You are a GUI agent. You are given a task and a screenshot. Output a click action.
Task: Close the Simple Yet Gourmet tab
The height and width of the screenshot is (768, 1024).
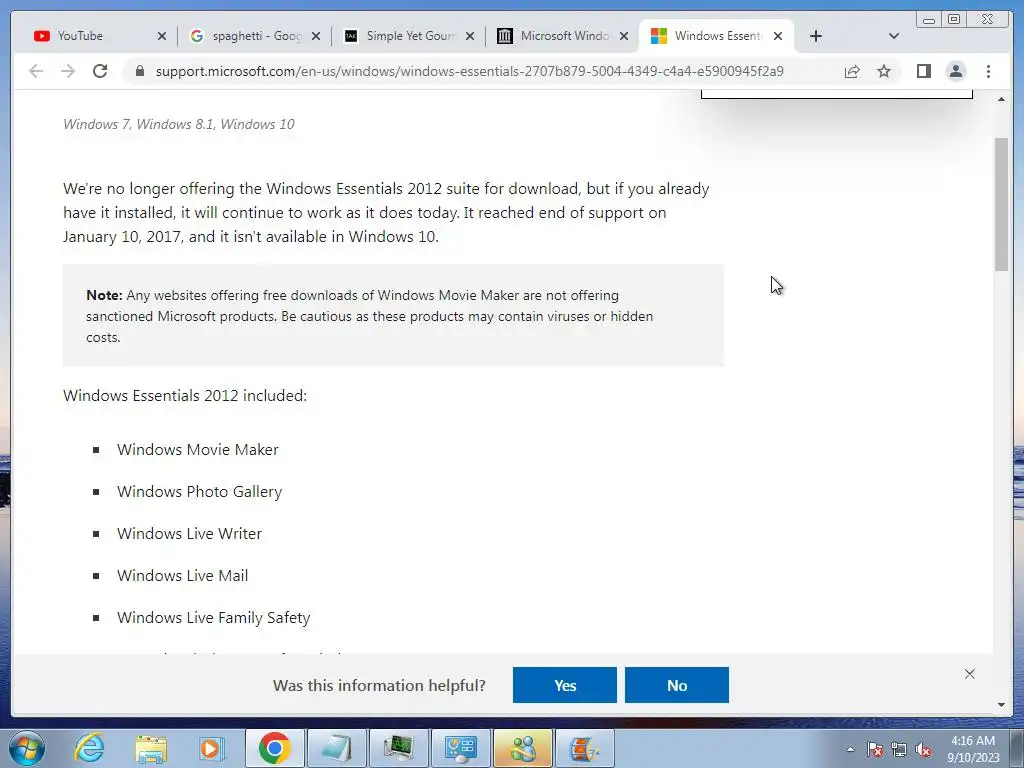[470, 36]
